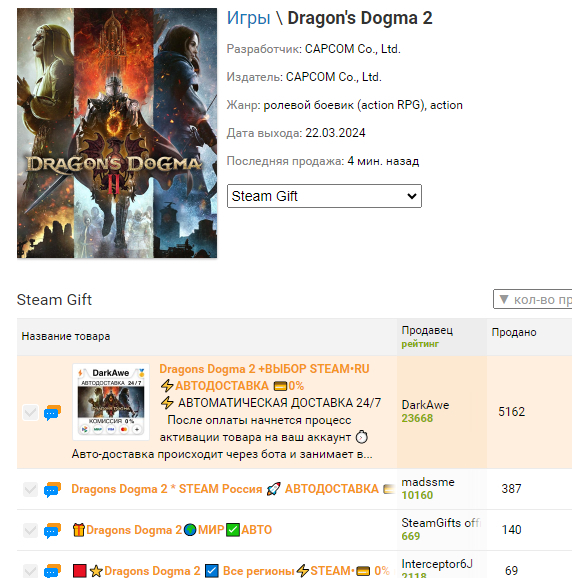Viewport: 572px width, 578px height.
Task: Open chat icon in Interceptor6J listing row
Action: point(52,571)
